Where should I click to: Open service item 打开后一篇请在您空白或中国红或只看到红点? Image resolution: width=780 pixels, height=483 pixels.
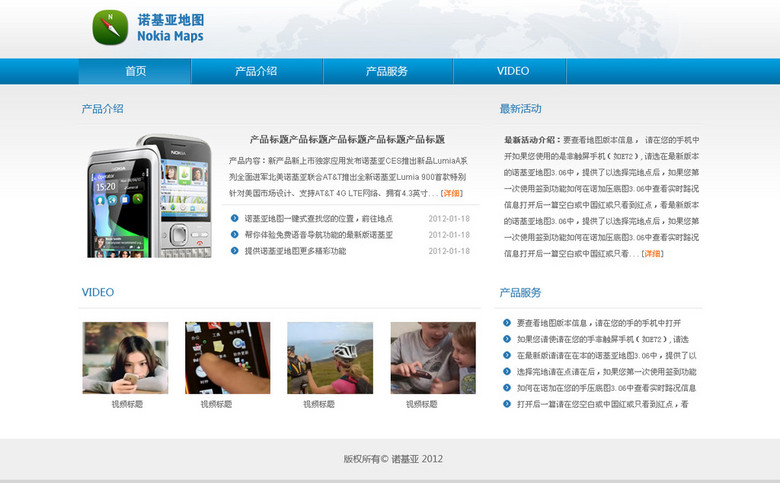pyautogui.click(x=602, y=404)
